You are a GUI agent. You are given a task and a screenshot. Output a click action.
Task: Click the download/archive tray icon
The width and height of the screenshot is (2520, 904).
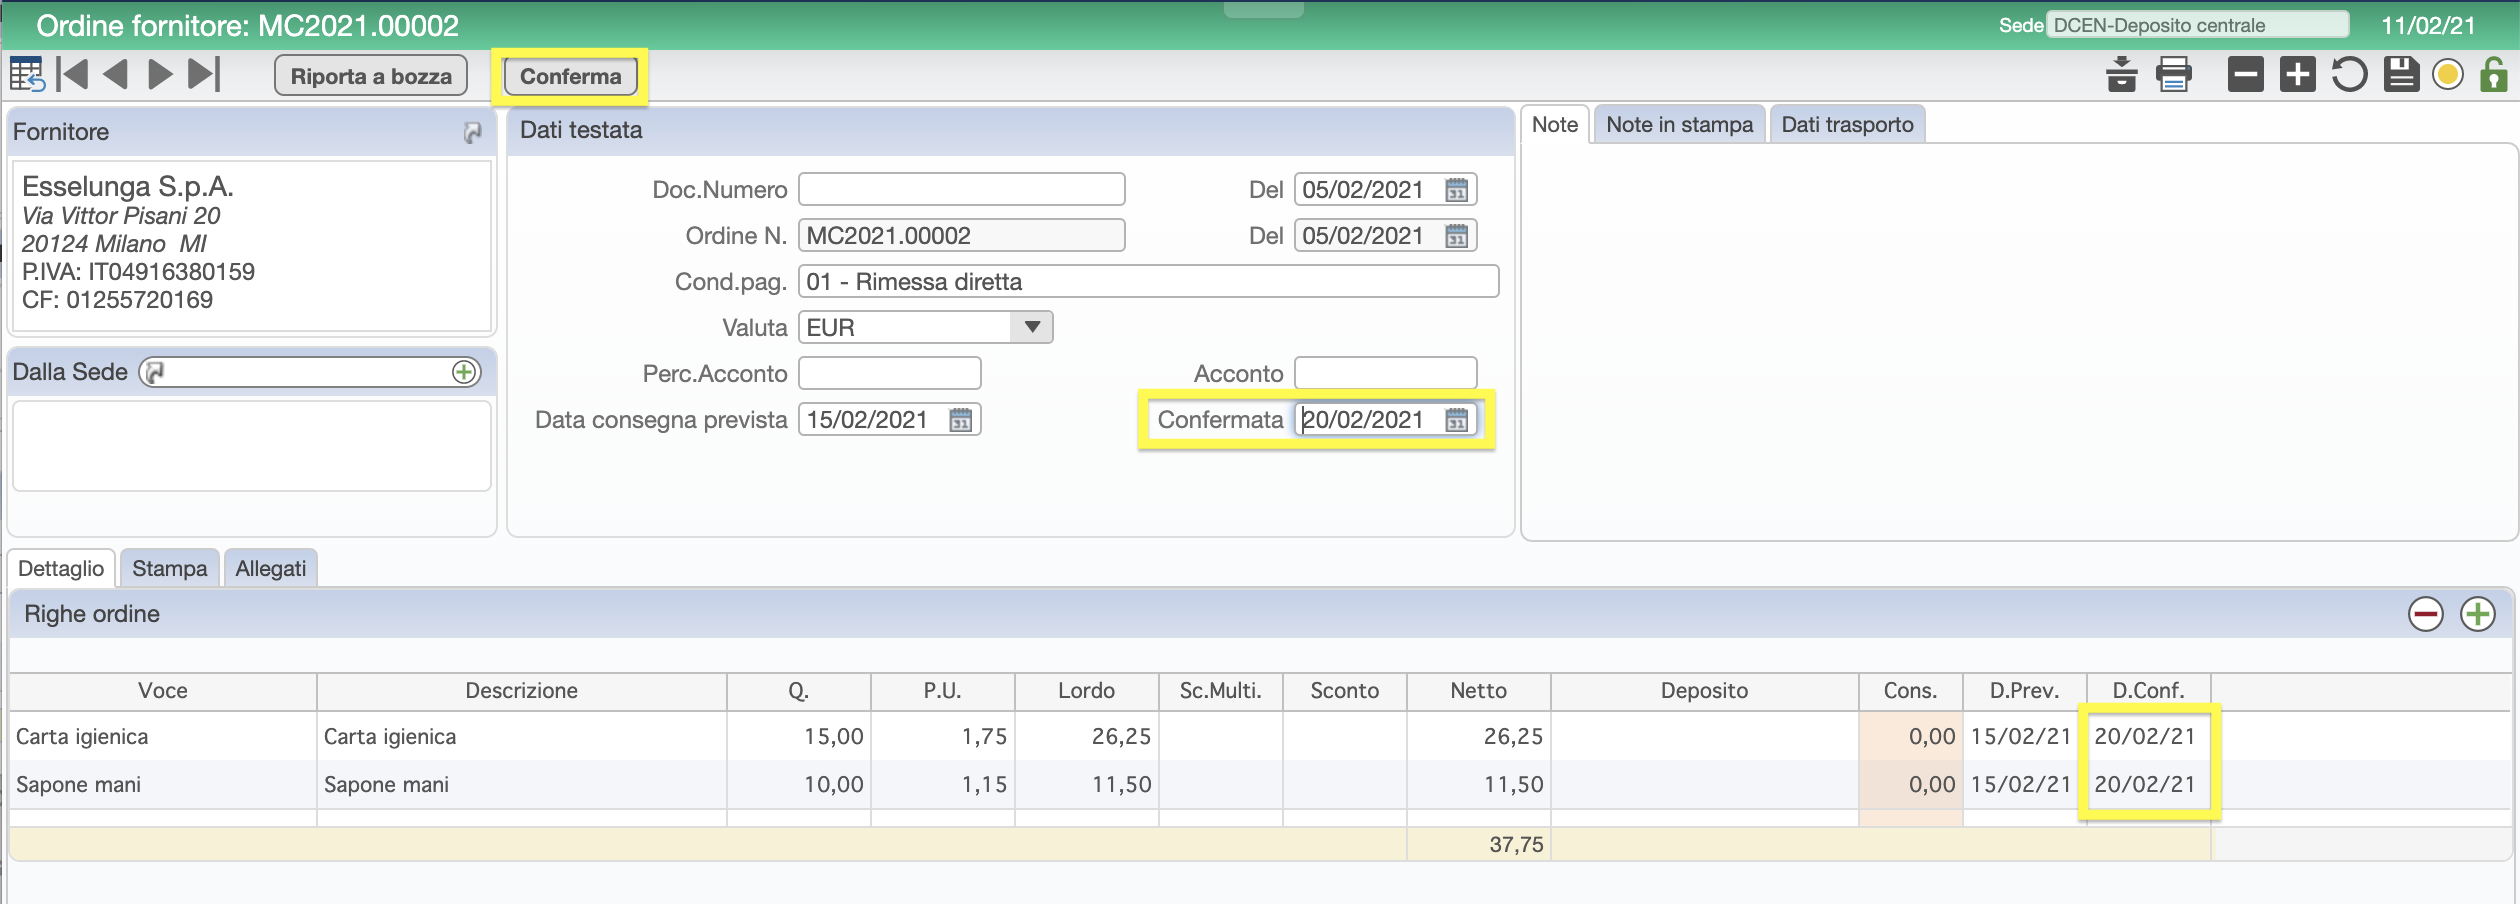click(x=2121, y=75)
